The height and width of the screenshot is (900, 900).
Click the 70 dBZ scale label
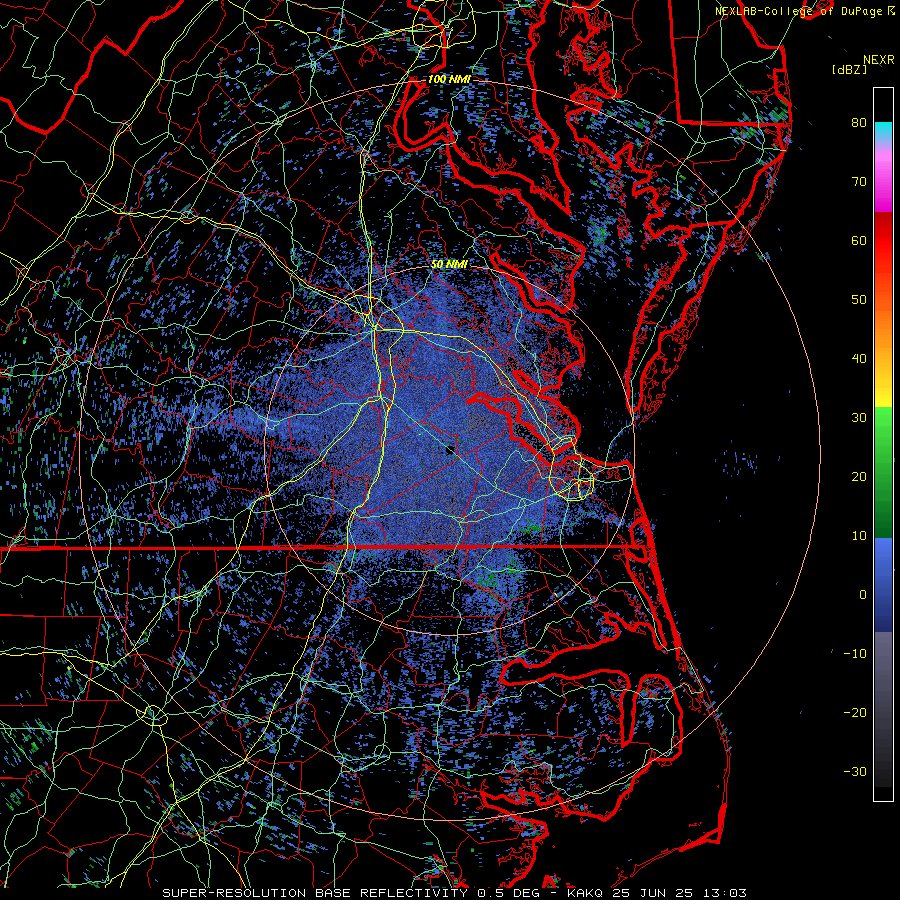[x=859, y=181]
